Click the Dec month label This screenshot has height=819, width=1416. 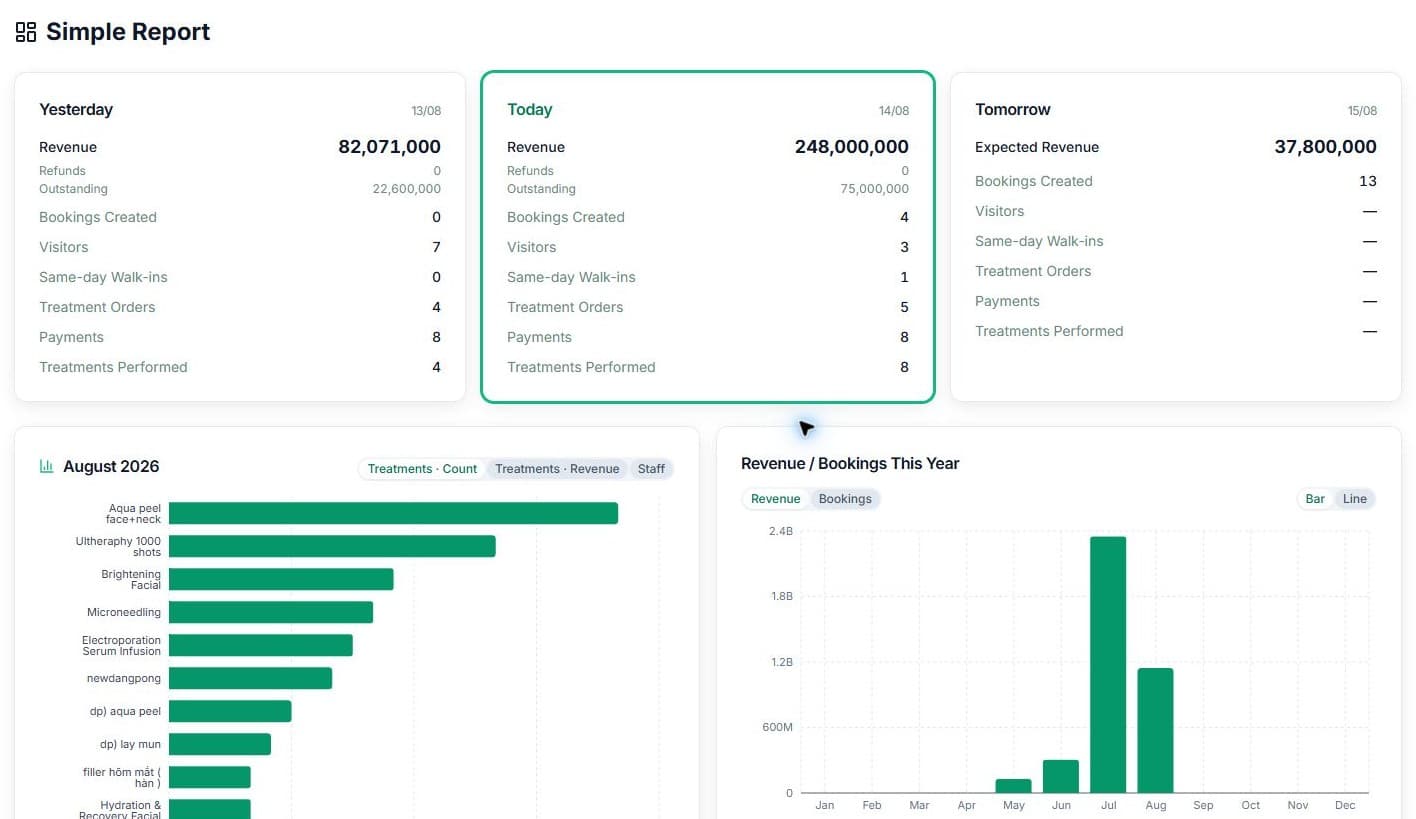[x=1345, y=805]
